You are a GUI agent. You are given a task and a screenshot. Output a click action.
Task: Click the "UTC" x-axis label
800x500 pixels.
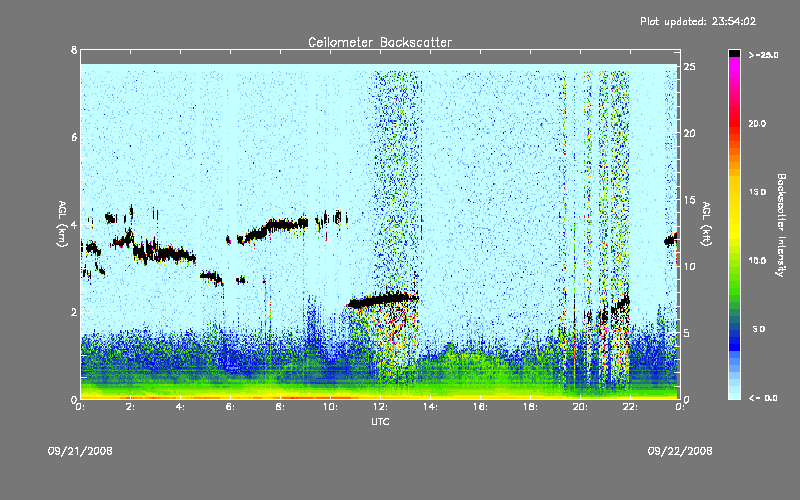(380, 421)
